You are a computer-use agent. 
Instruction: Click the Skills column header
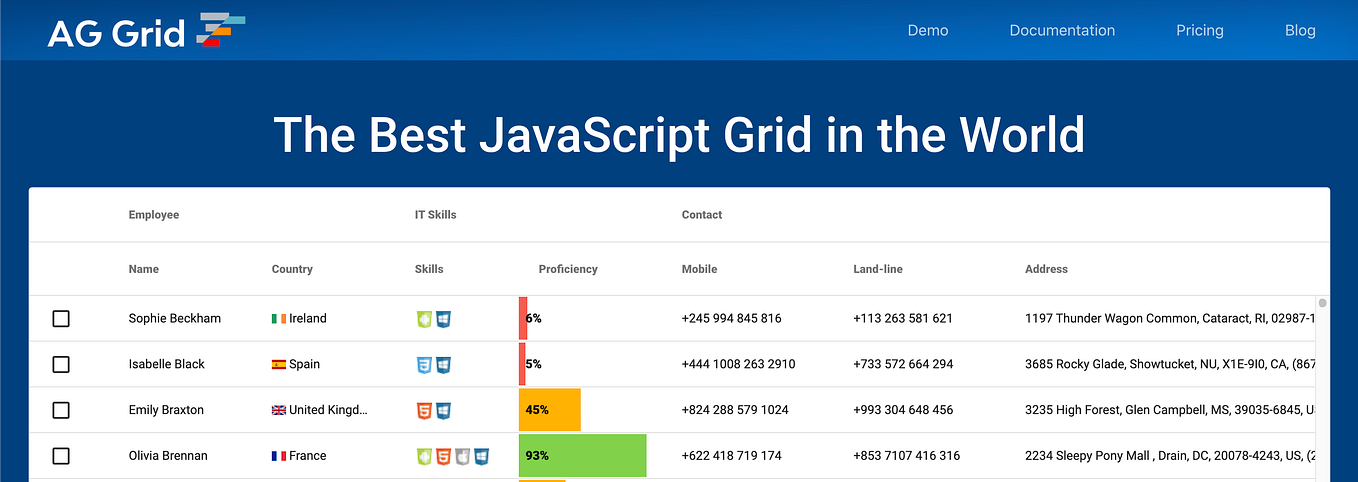(429, 269)
